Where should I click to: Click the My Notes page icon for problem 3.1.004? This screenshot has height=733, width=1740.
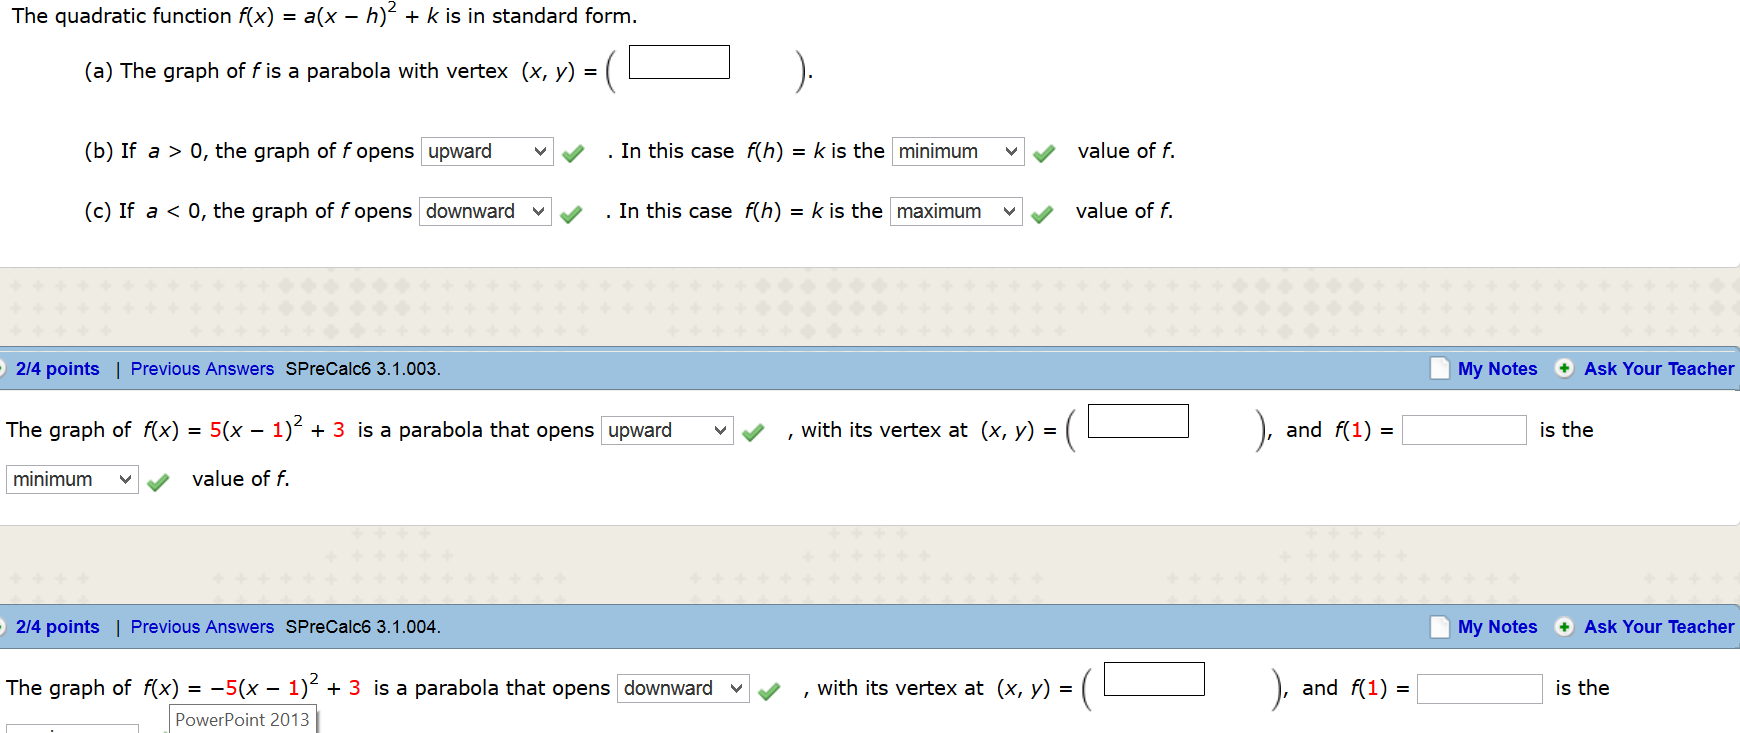pyautogui.click(x=1439, y=626)
